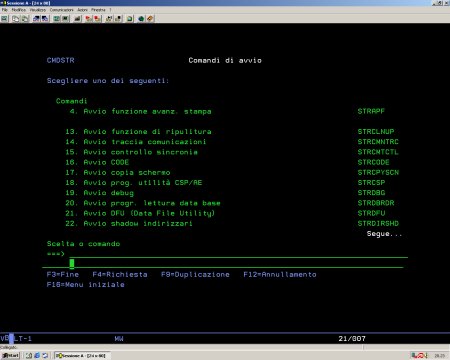This screenshot has width=450, height=360.
Task: Start macro recording from the toolbar
Action: click(88, 19)
